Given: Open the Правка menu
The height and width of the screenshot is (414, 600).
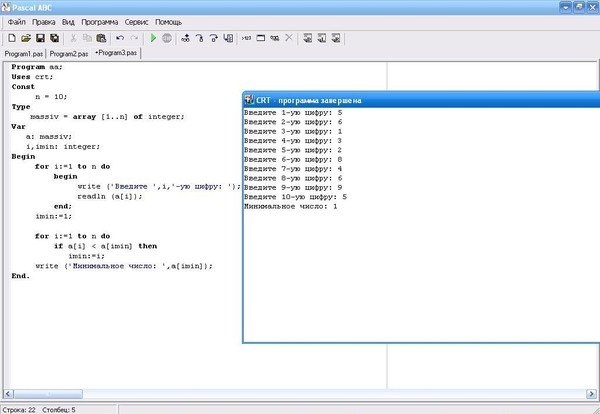Looking at the screenshot, I should pyautogui.click(x=44, y=22).
